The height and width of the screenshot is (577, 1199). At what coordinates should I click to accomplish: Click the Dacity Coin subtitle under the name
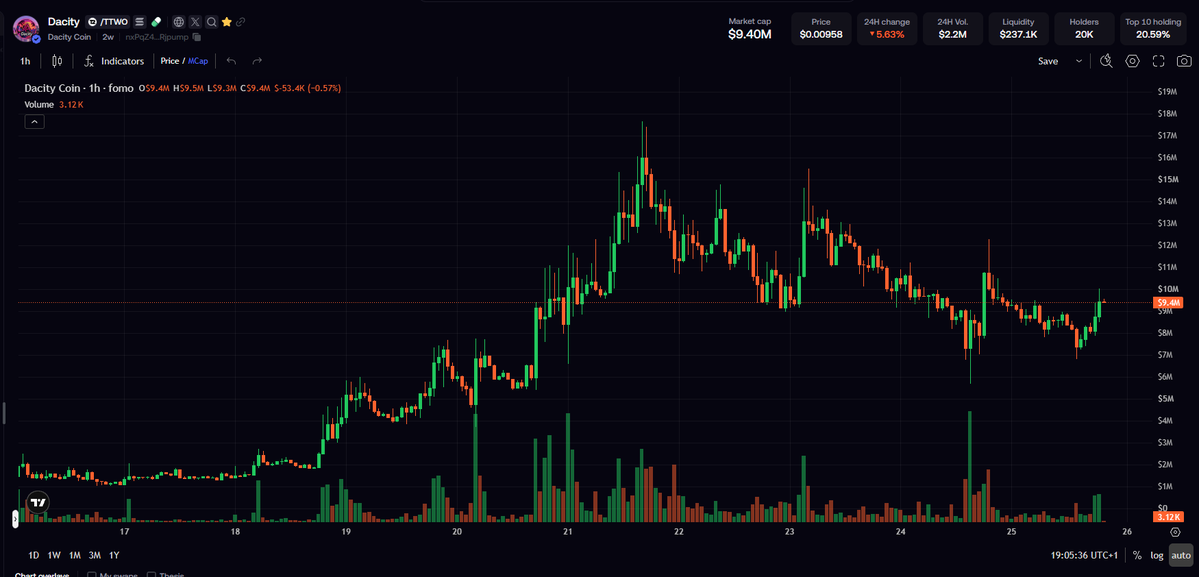tap(71, 37)
